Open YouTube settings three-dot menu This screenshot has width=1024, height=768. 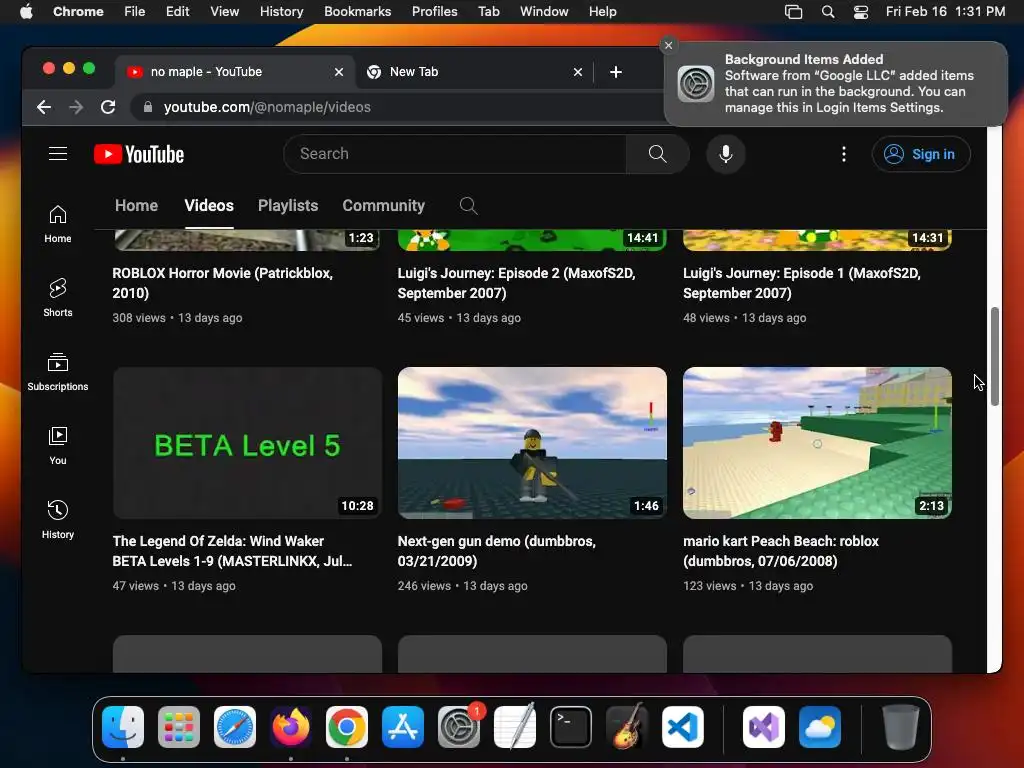844,153
